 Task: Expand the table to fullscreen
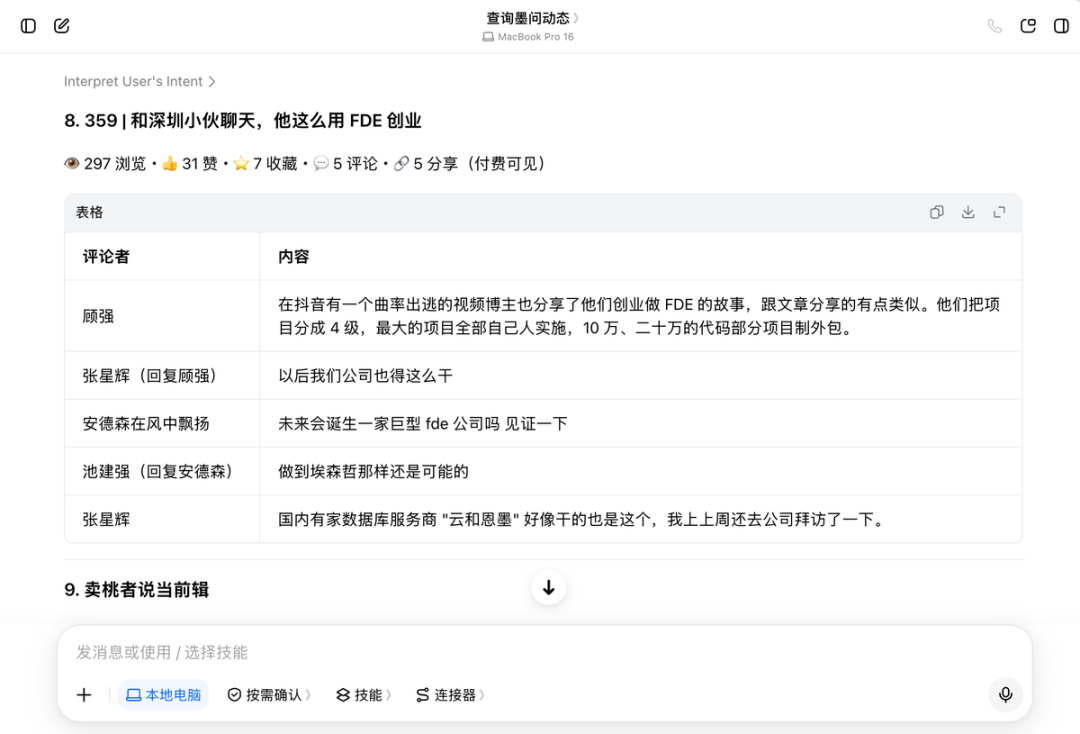[x=999, y=212]
